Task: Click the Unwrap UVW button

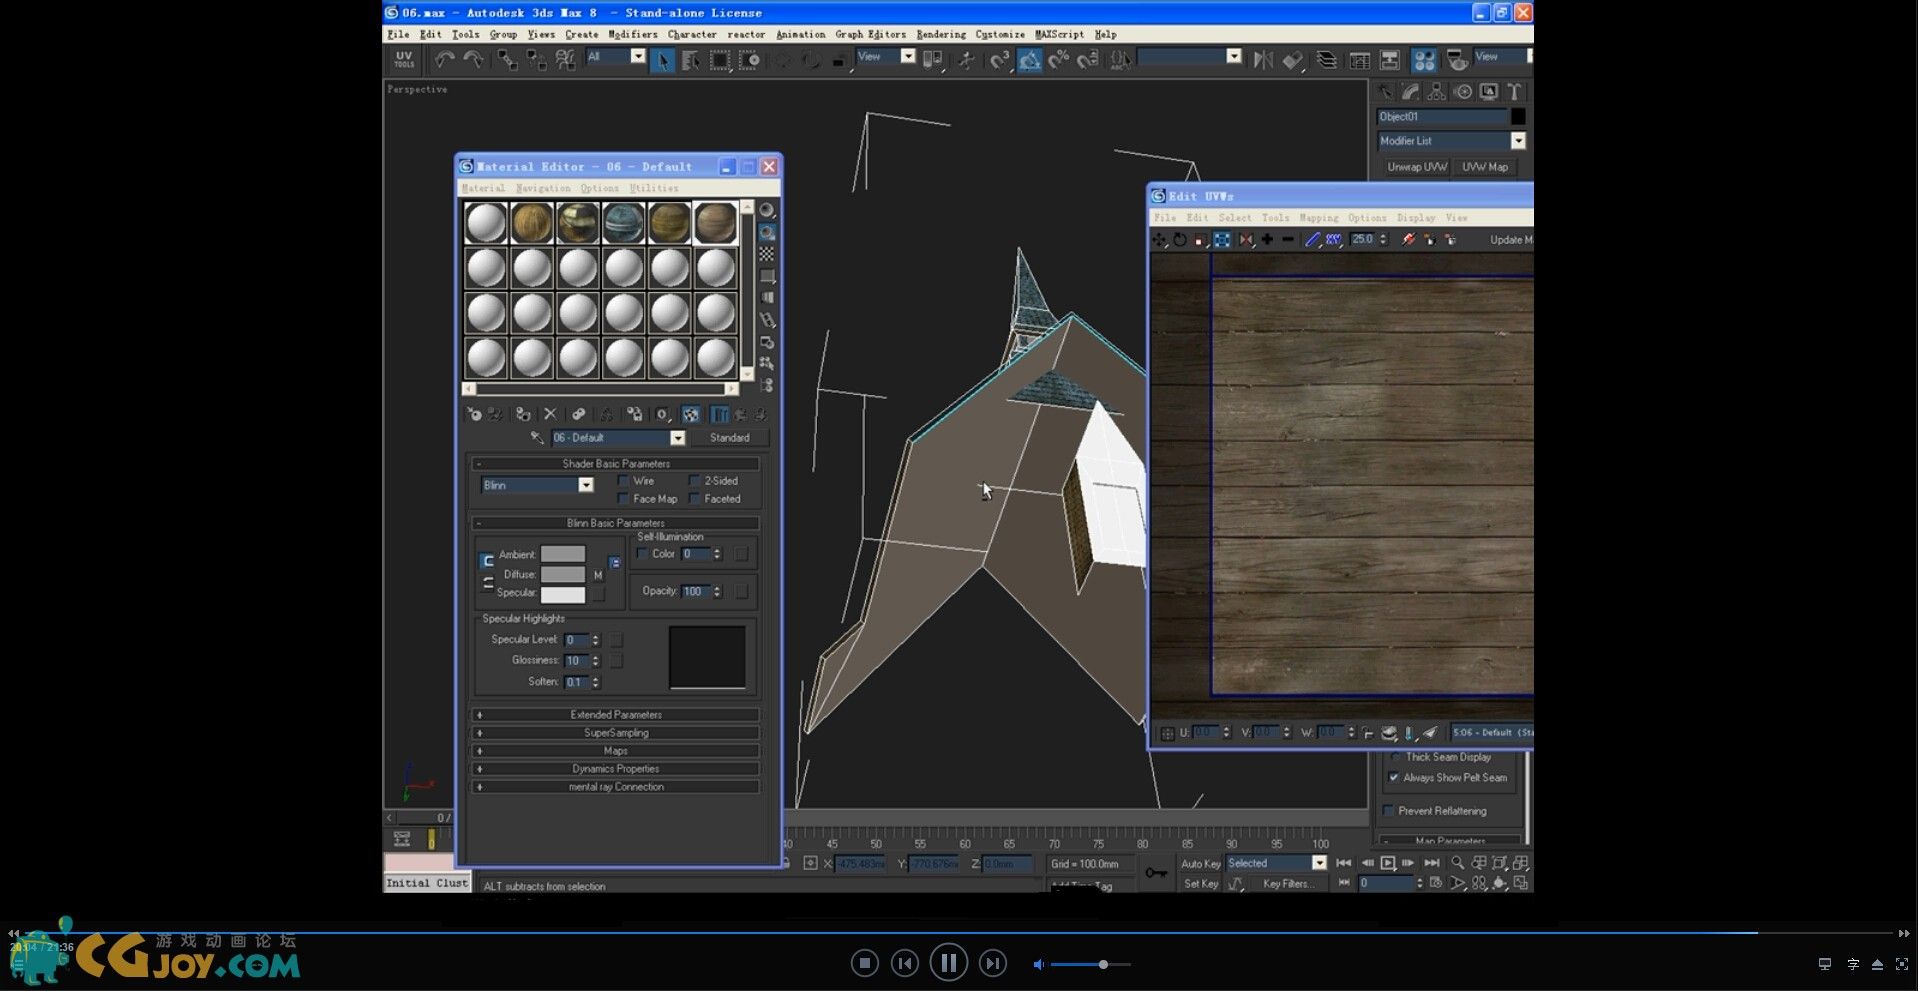Action: (x=1416, y=167)
